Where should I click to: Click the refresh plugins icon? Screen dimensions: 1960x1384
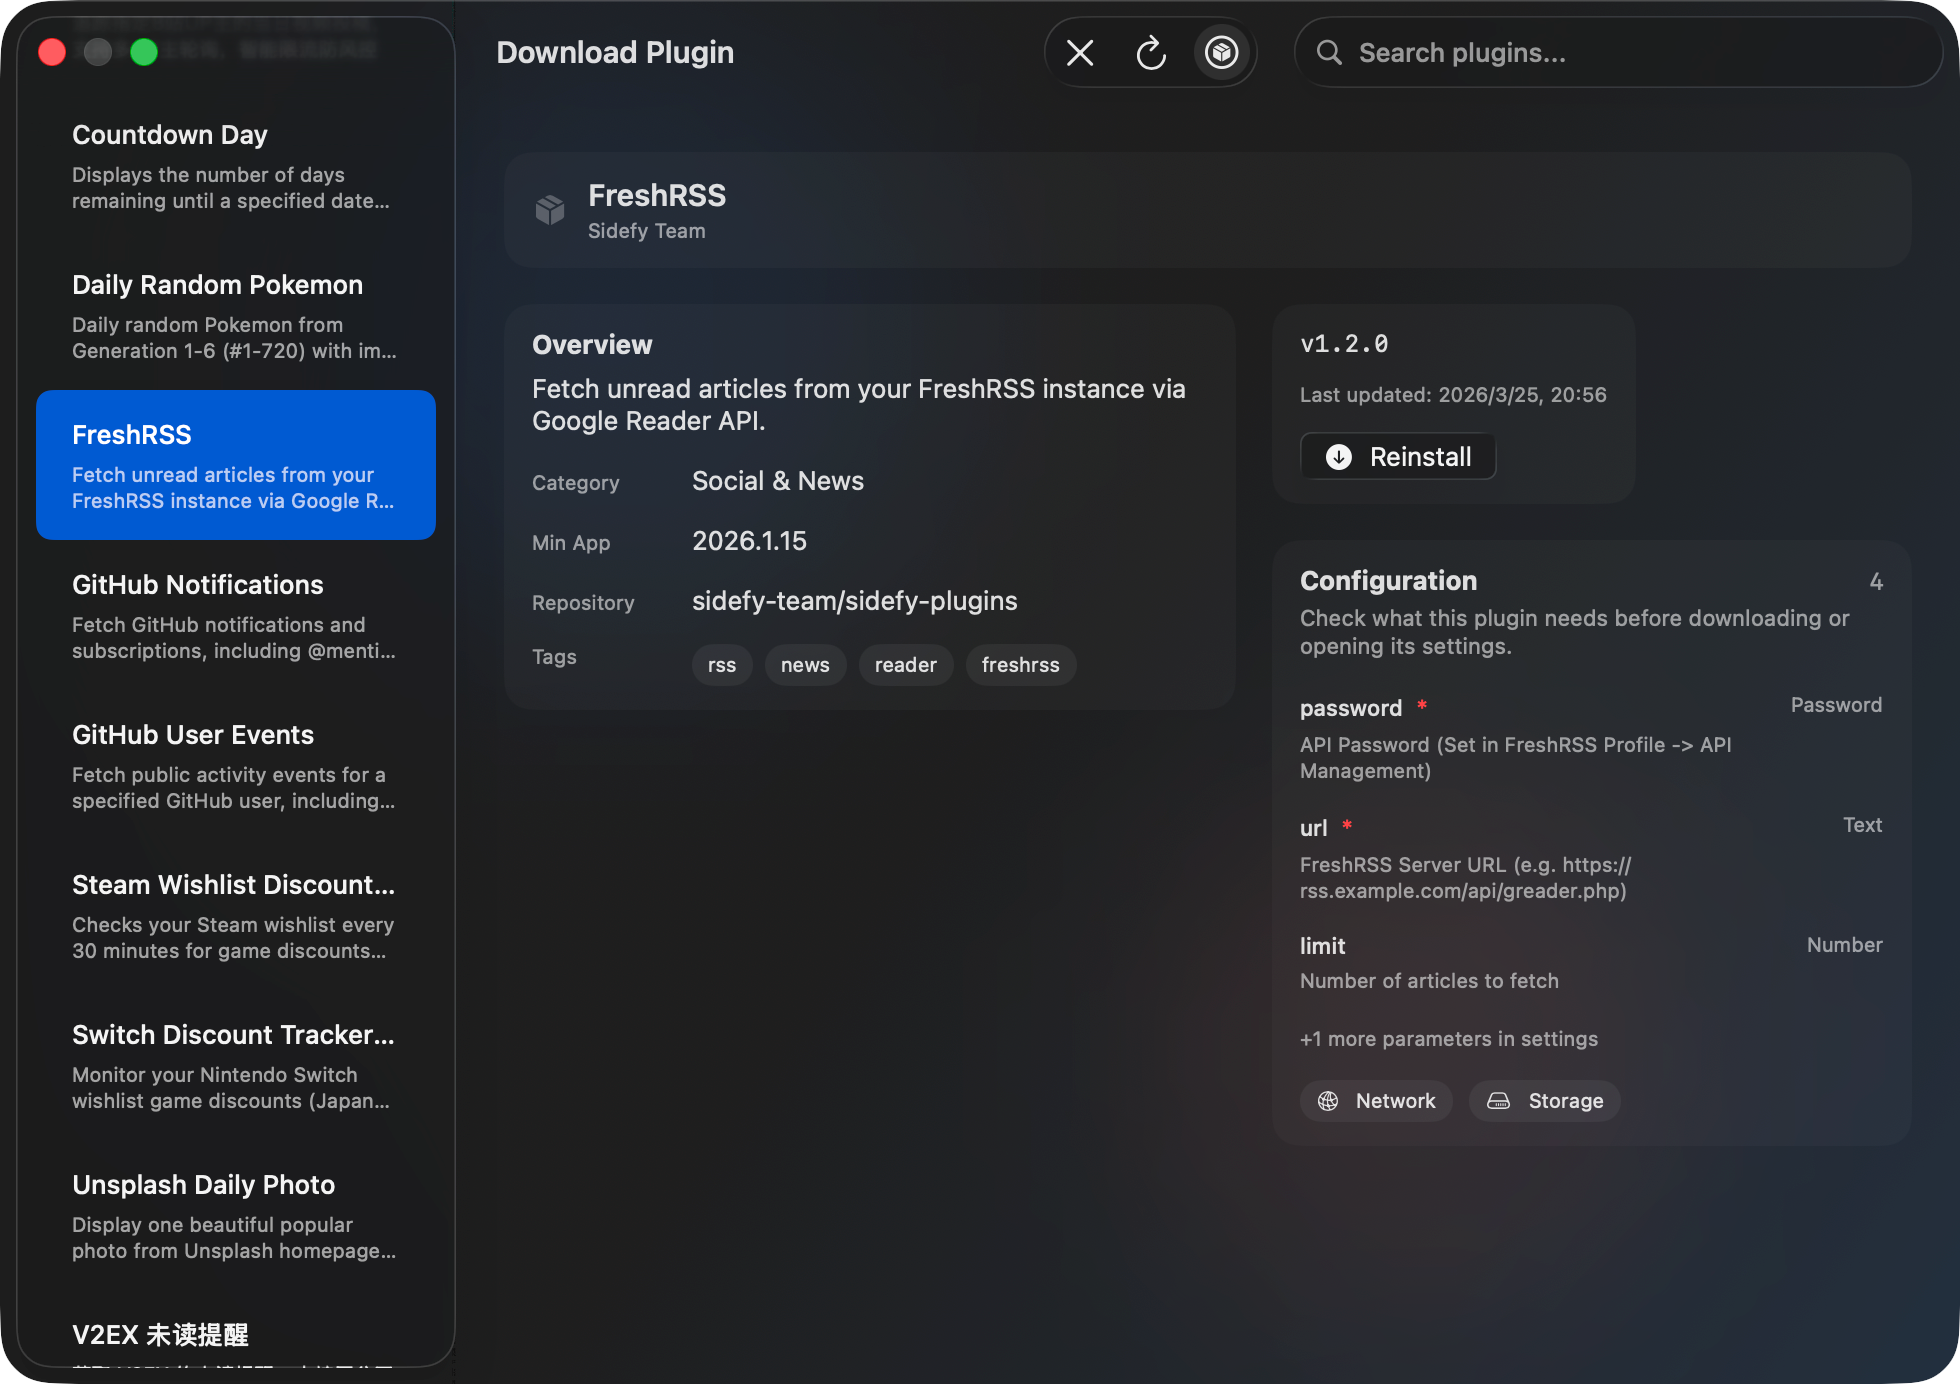tap(1151, 53)
